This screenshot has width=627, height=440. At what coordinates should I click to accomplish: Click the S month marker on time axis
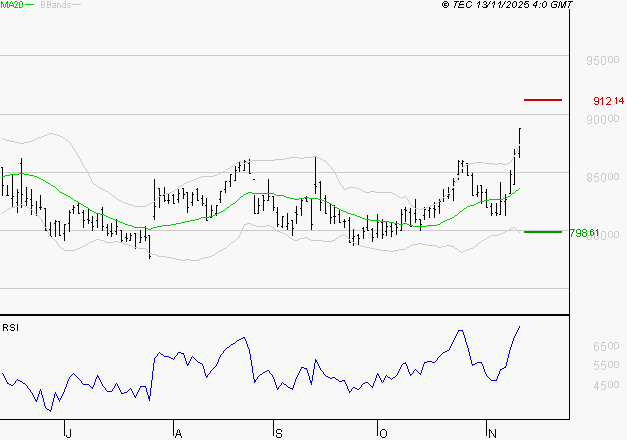click(x=279, y=433)
